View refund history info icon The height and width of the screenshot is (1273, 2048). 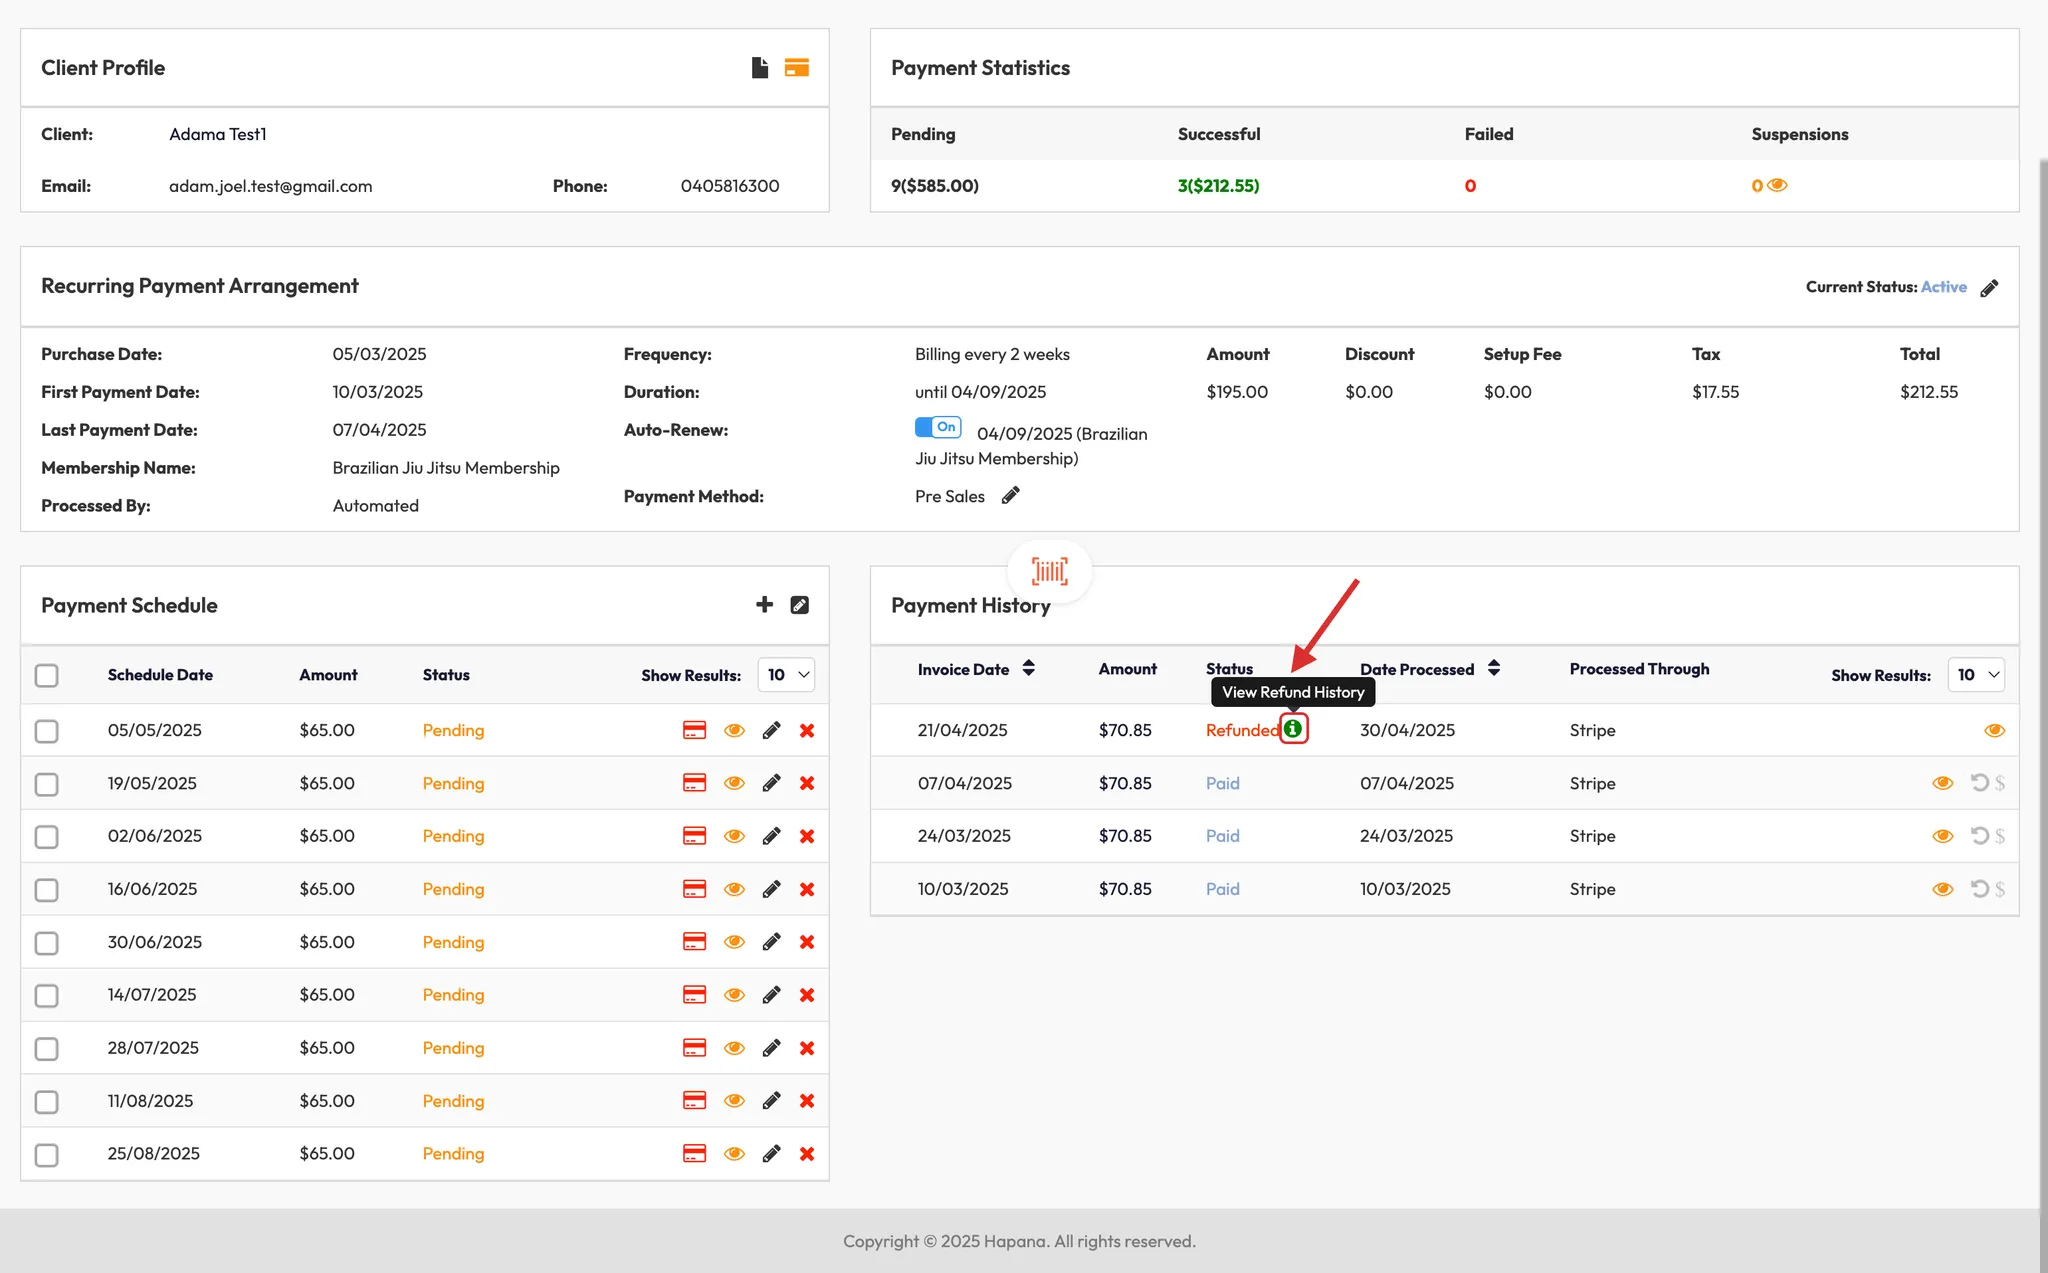pyautogui.click(x=1293, y=729)
